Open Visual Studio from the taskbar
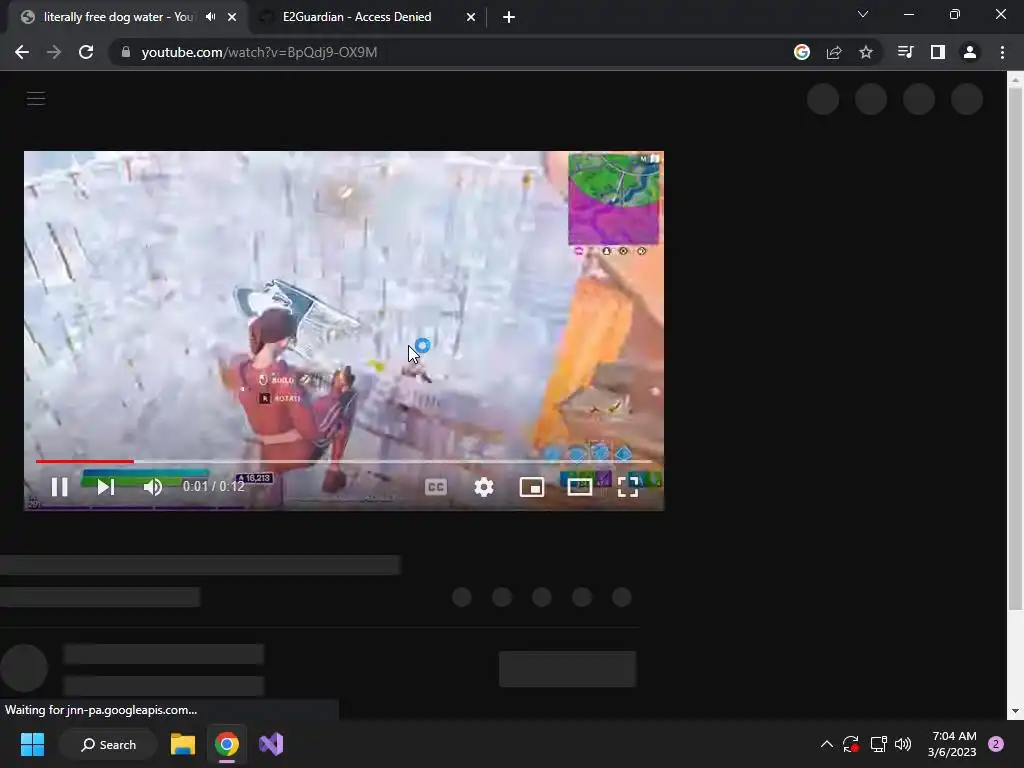 point(271,744)
